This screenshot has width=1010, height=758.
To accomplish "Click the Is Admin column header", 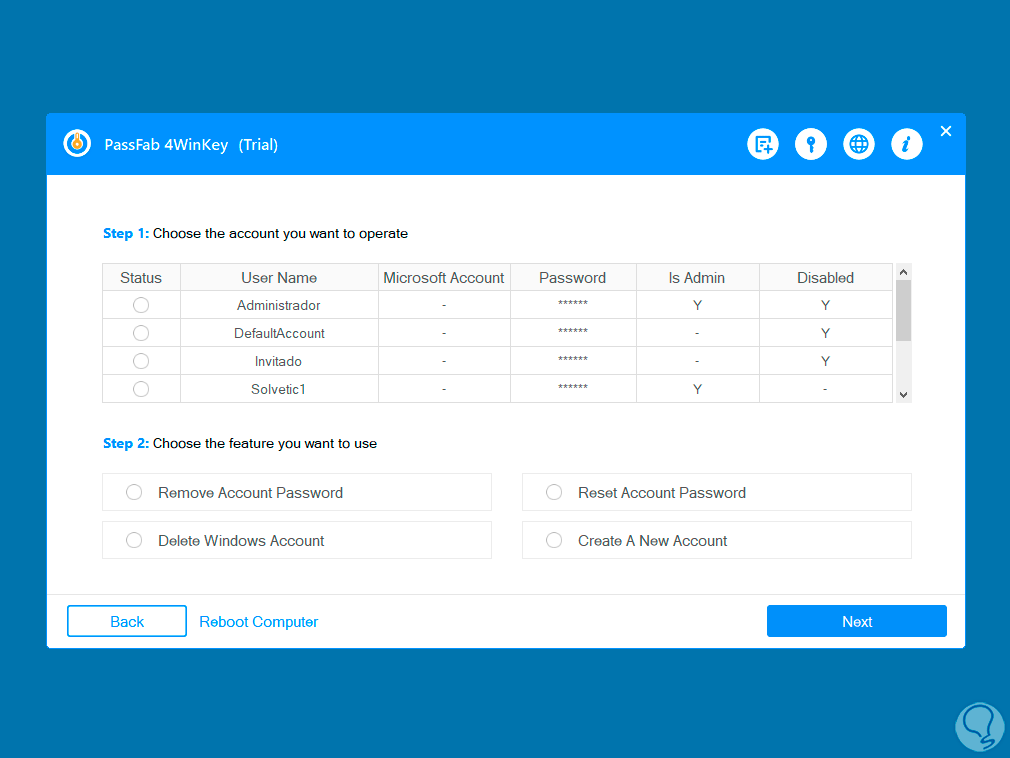I will point(697,278).
